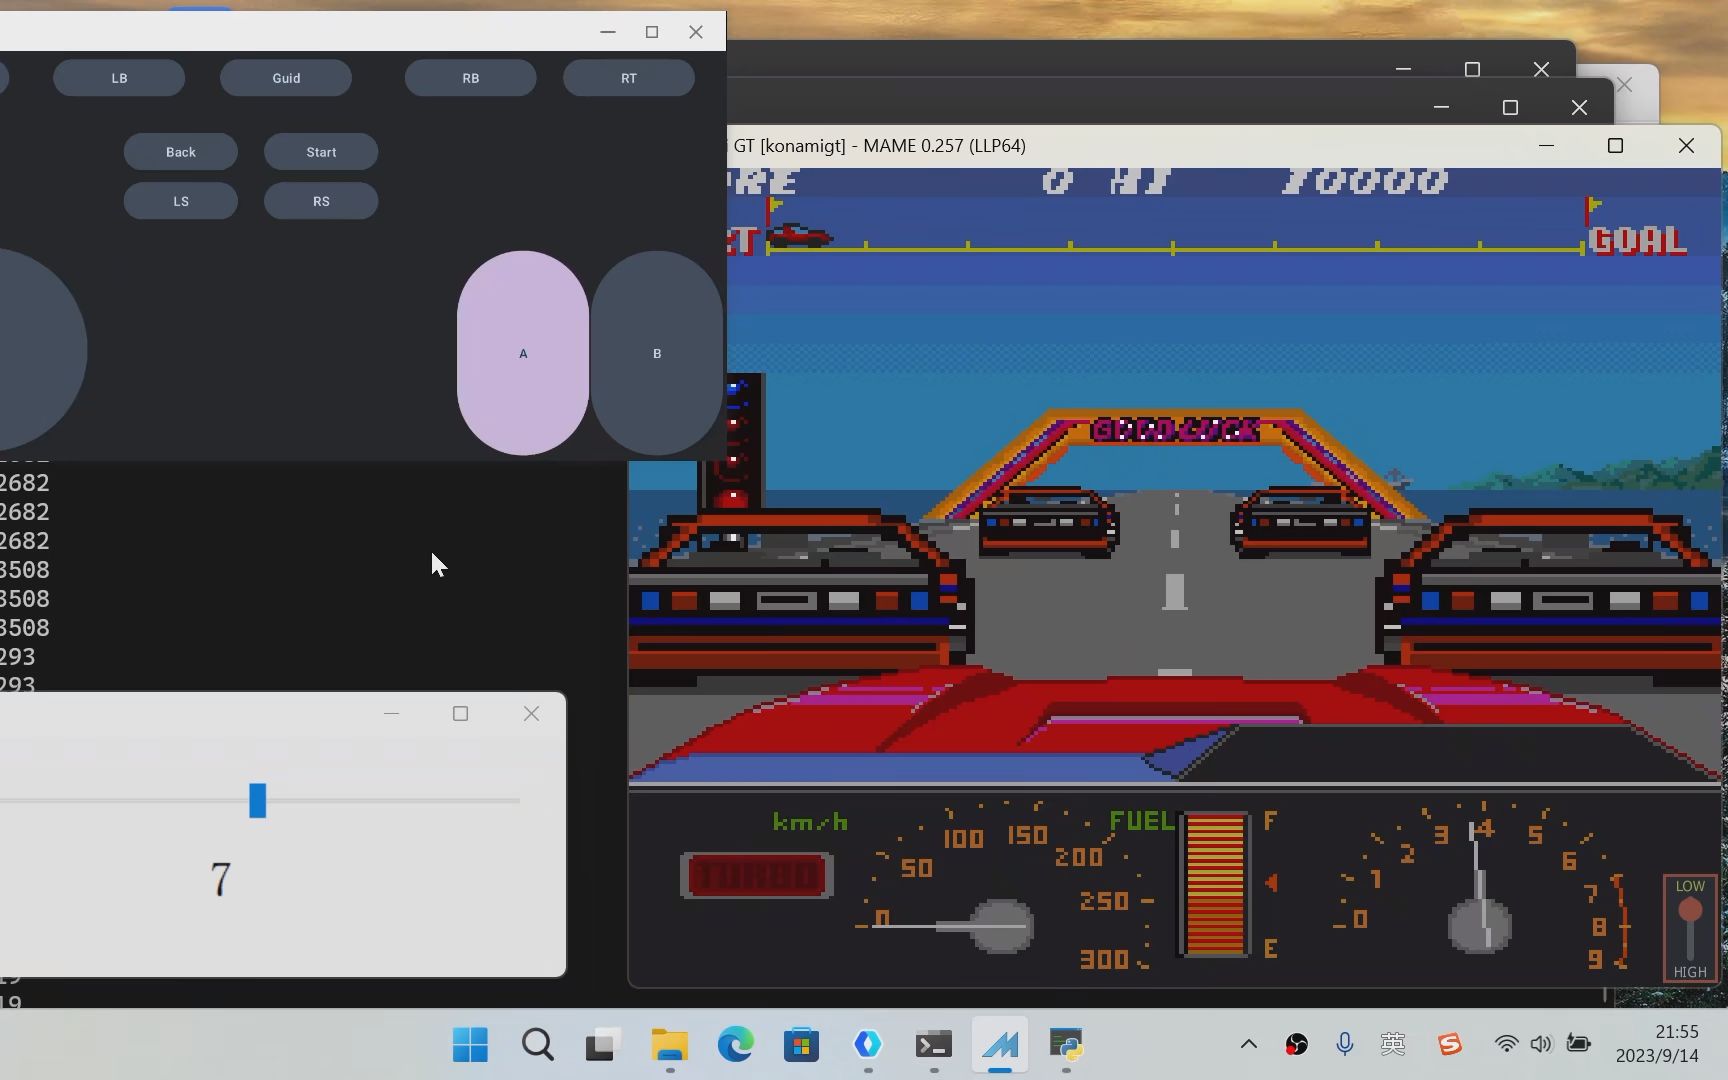Click the LB gamepad button
Screen dimensions: 1728x1080
pyautogui.click(x=119, y=78)
